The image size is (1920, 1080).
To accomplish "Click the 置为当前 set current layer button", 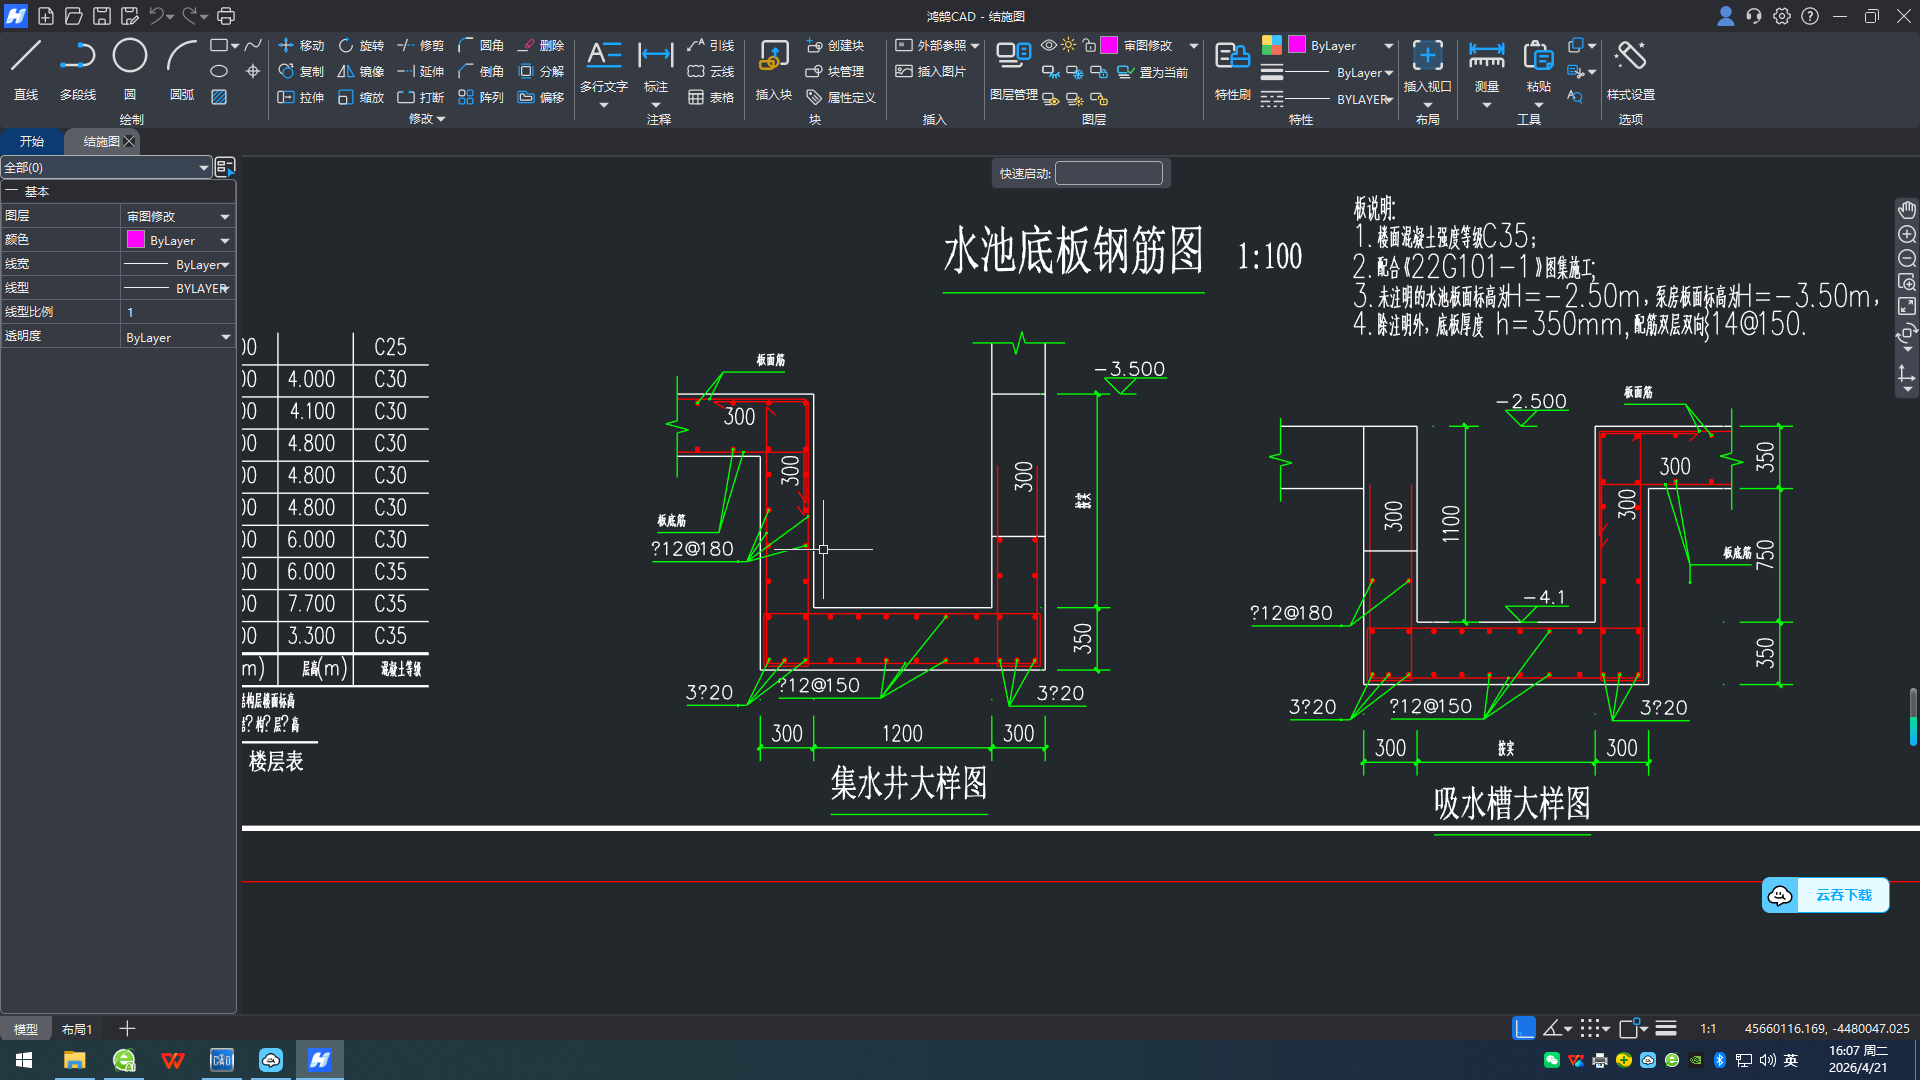I will (1153, 72).
